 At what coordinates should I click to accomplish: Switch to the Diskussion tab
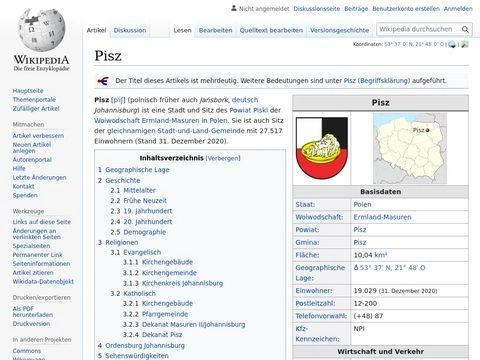pos(130,30)
